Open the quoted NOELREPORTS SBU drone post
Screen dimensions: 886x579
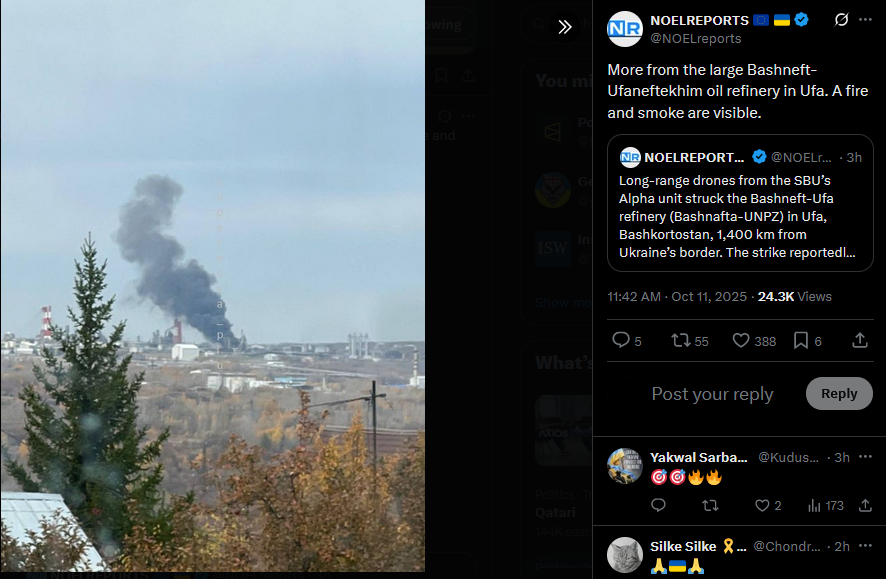coord(740,203)
